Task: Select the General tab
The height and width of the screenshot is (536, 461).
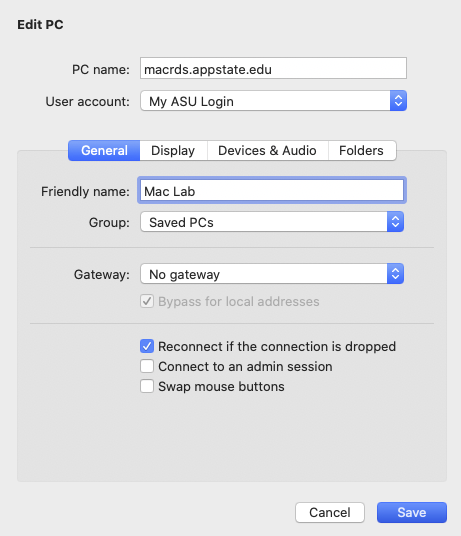Action: point(104,150)
